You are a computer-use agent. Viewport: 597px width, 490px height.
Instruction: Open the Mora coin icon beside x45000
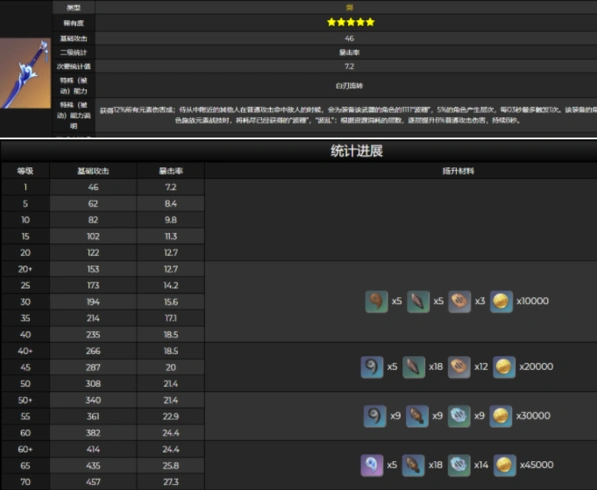(504, 465)
